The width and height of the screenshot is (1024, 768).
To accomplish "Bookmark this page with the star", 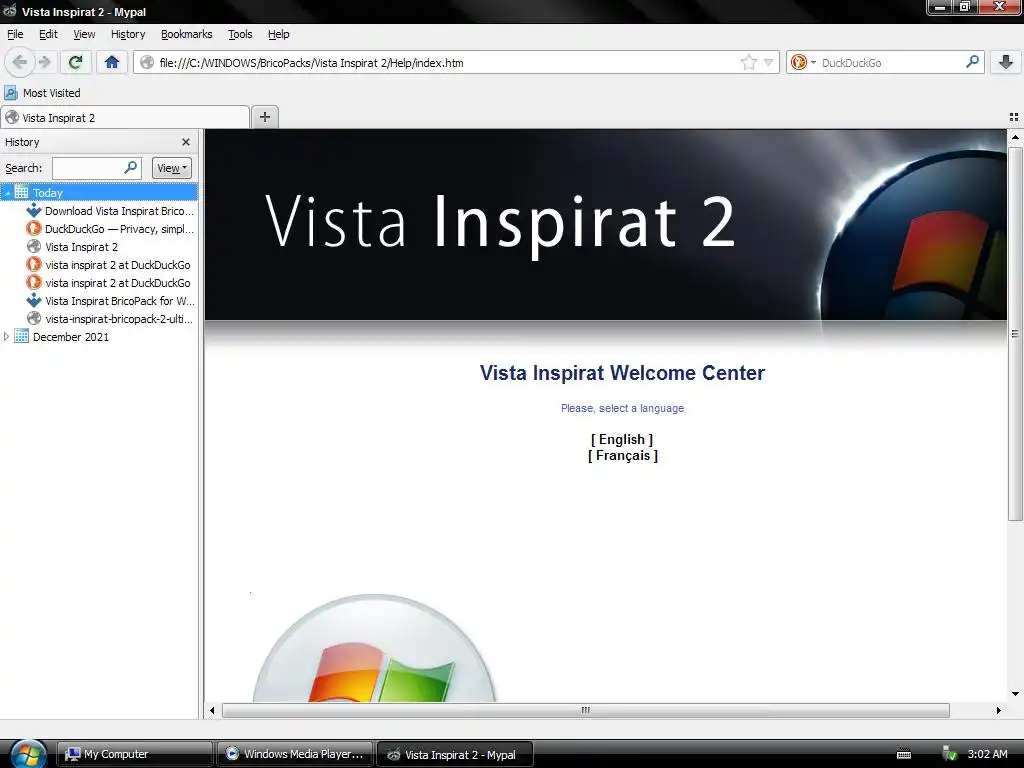I will pos(748,63).
